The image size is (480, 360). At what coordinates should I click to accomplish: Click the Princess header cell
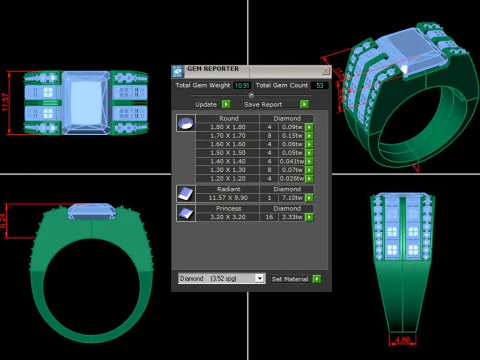pos(228,209)
